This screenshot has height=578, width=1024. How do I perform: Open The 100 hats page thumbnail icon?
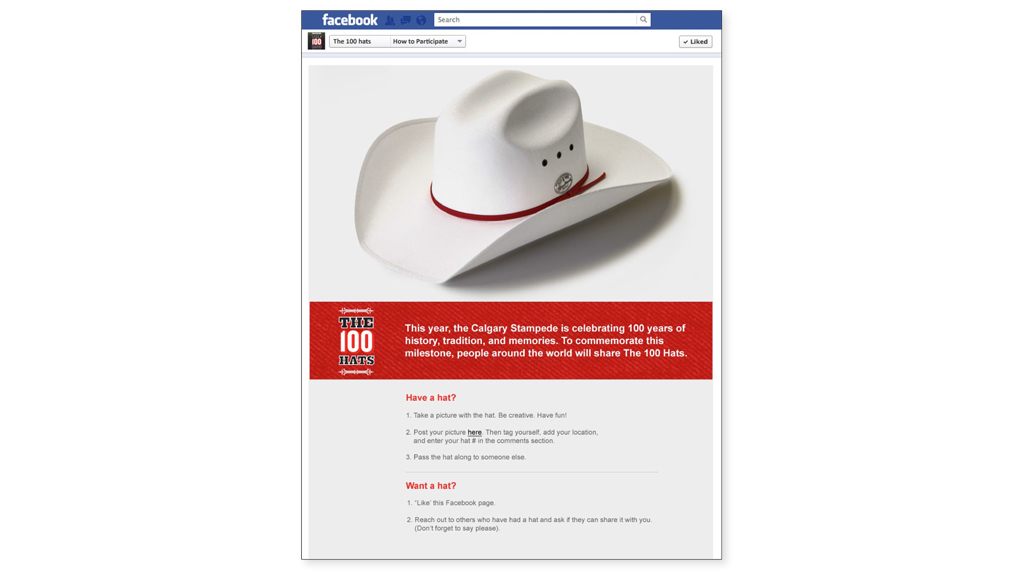[316, 41]
